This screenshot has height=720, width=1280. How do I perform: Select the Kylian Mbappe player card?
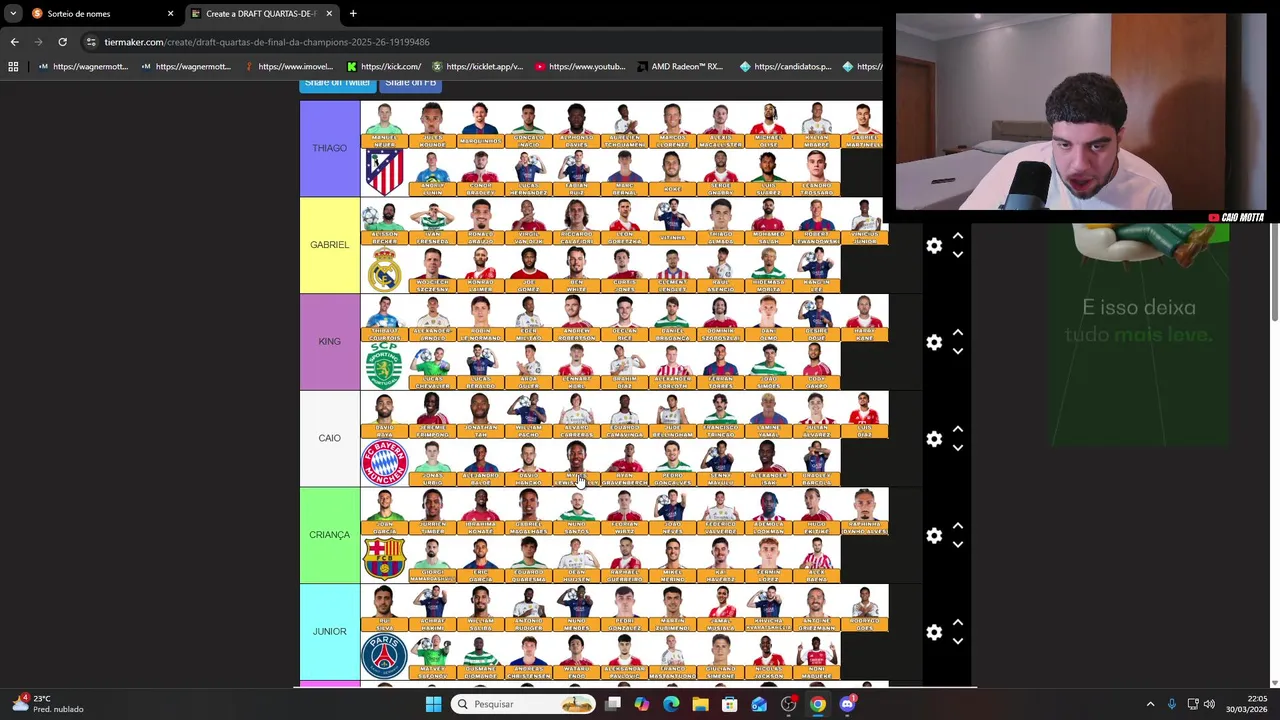click(816, 124)
